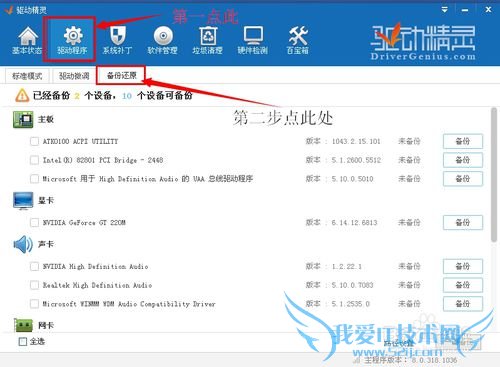500x367 pixels.
Task: Open 垃圾清理 recycle icon
Action: coord(208,41)
